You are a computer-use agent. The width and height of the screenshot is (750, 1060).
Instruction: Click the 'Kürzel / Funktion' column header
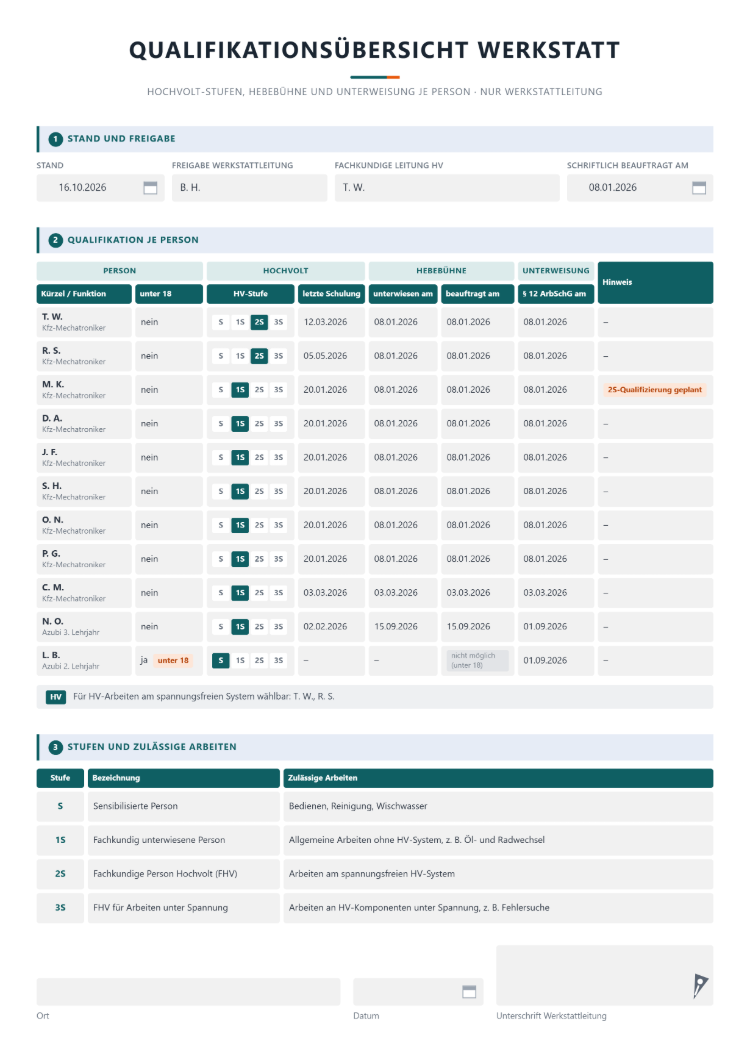pos(85,294)
